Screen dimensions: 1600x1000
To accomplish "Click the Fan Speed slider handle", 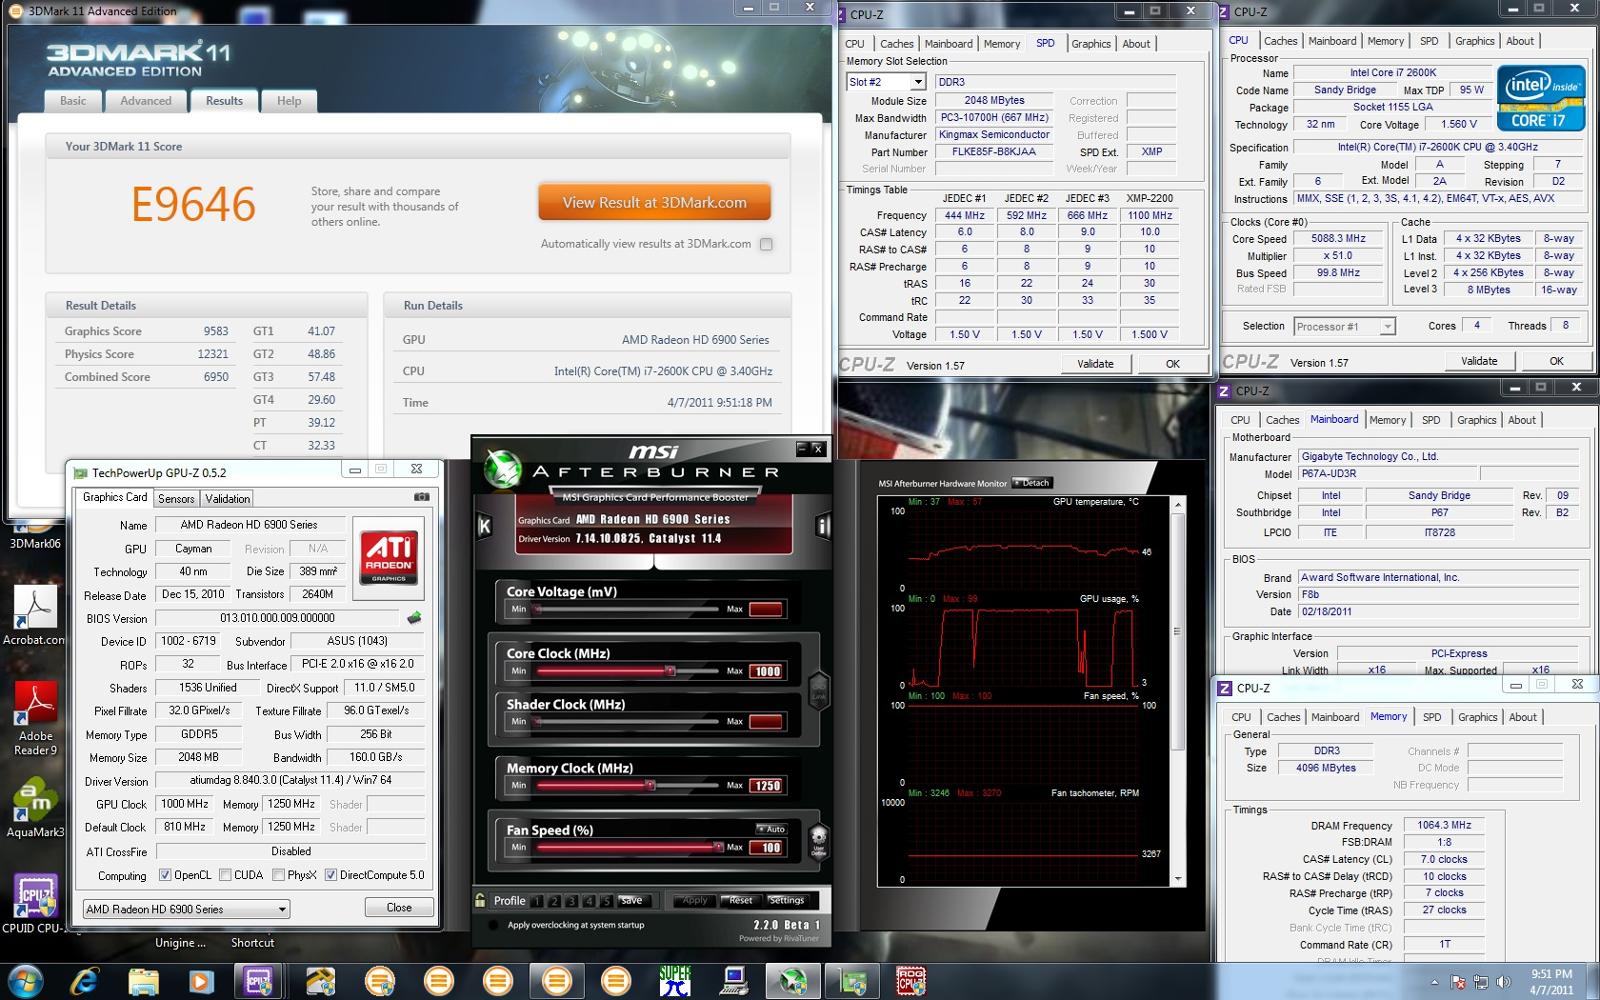I will 718,847.
